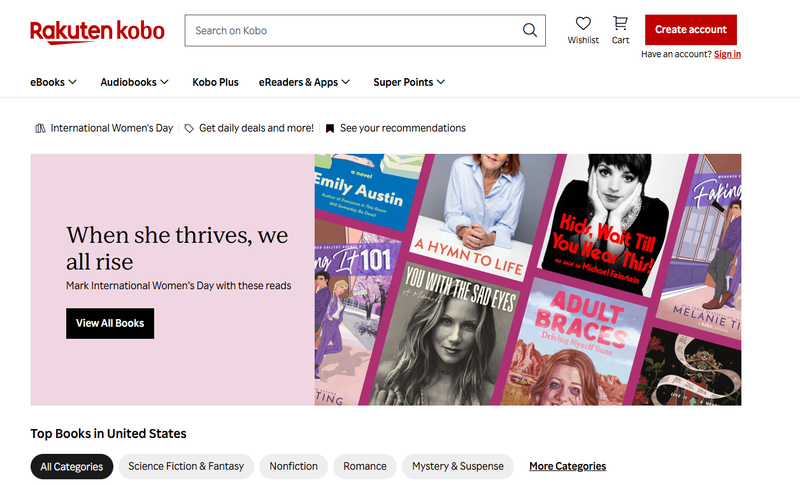
Task: Click the tag icon beside daily deals
Action: click(x=189, y=129)
